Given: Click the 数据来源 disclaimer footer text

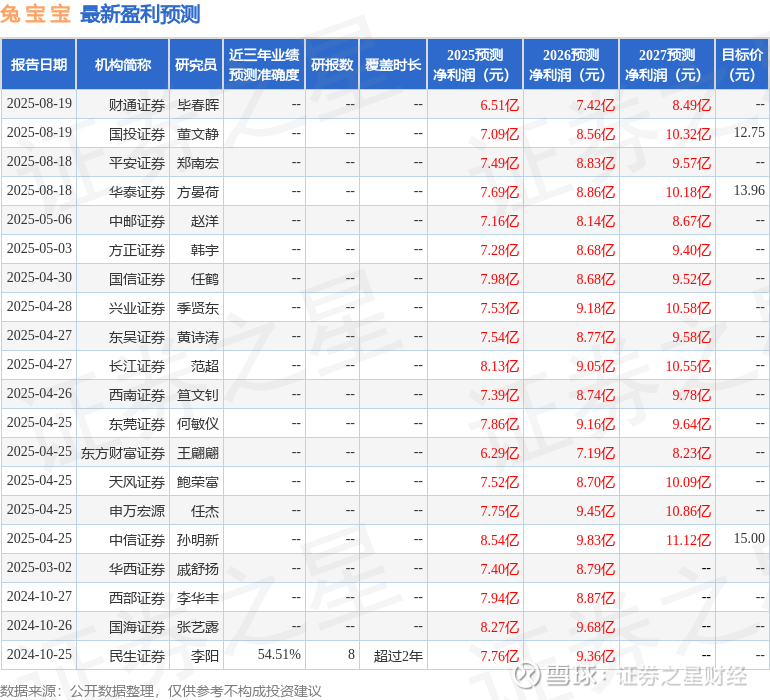Looking at the screenshot, I should point(161,691).
